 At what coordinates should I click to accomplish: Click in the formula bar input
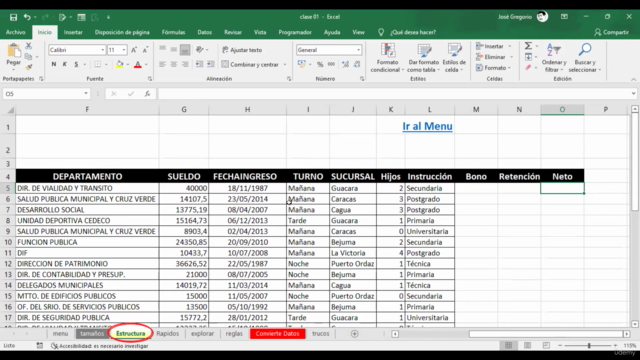[394, 94]
